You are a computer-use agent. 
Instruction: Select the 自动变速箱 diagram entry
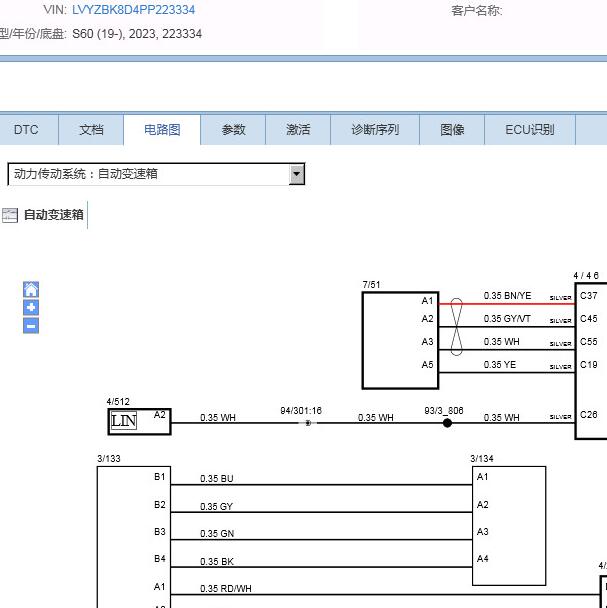54,215
